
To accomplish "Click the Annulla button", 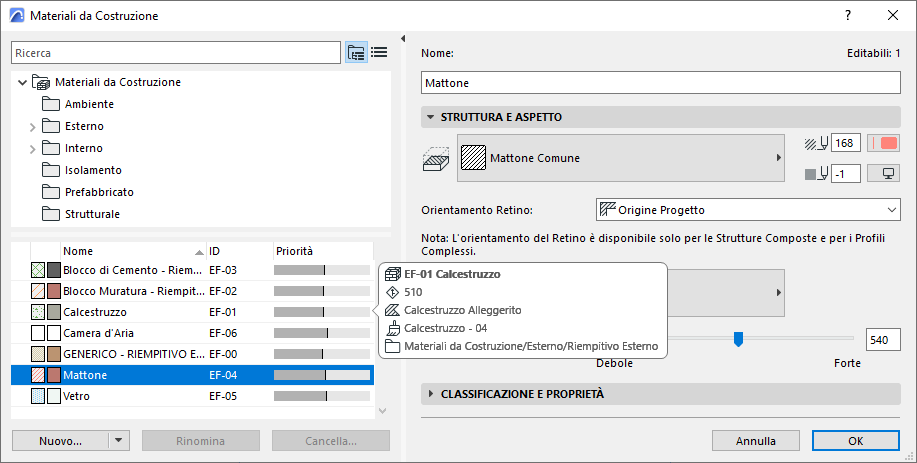I will [756, 440].
